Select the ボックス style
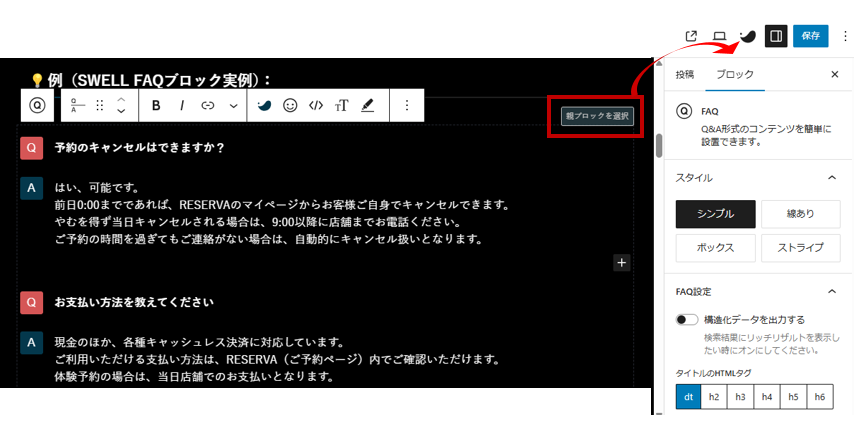Screen dimensions: 857x426 715,248
